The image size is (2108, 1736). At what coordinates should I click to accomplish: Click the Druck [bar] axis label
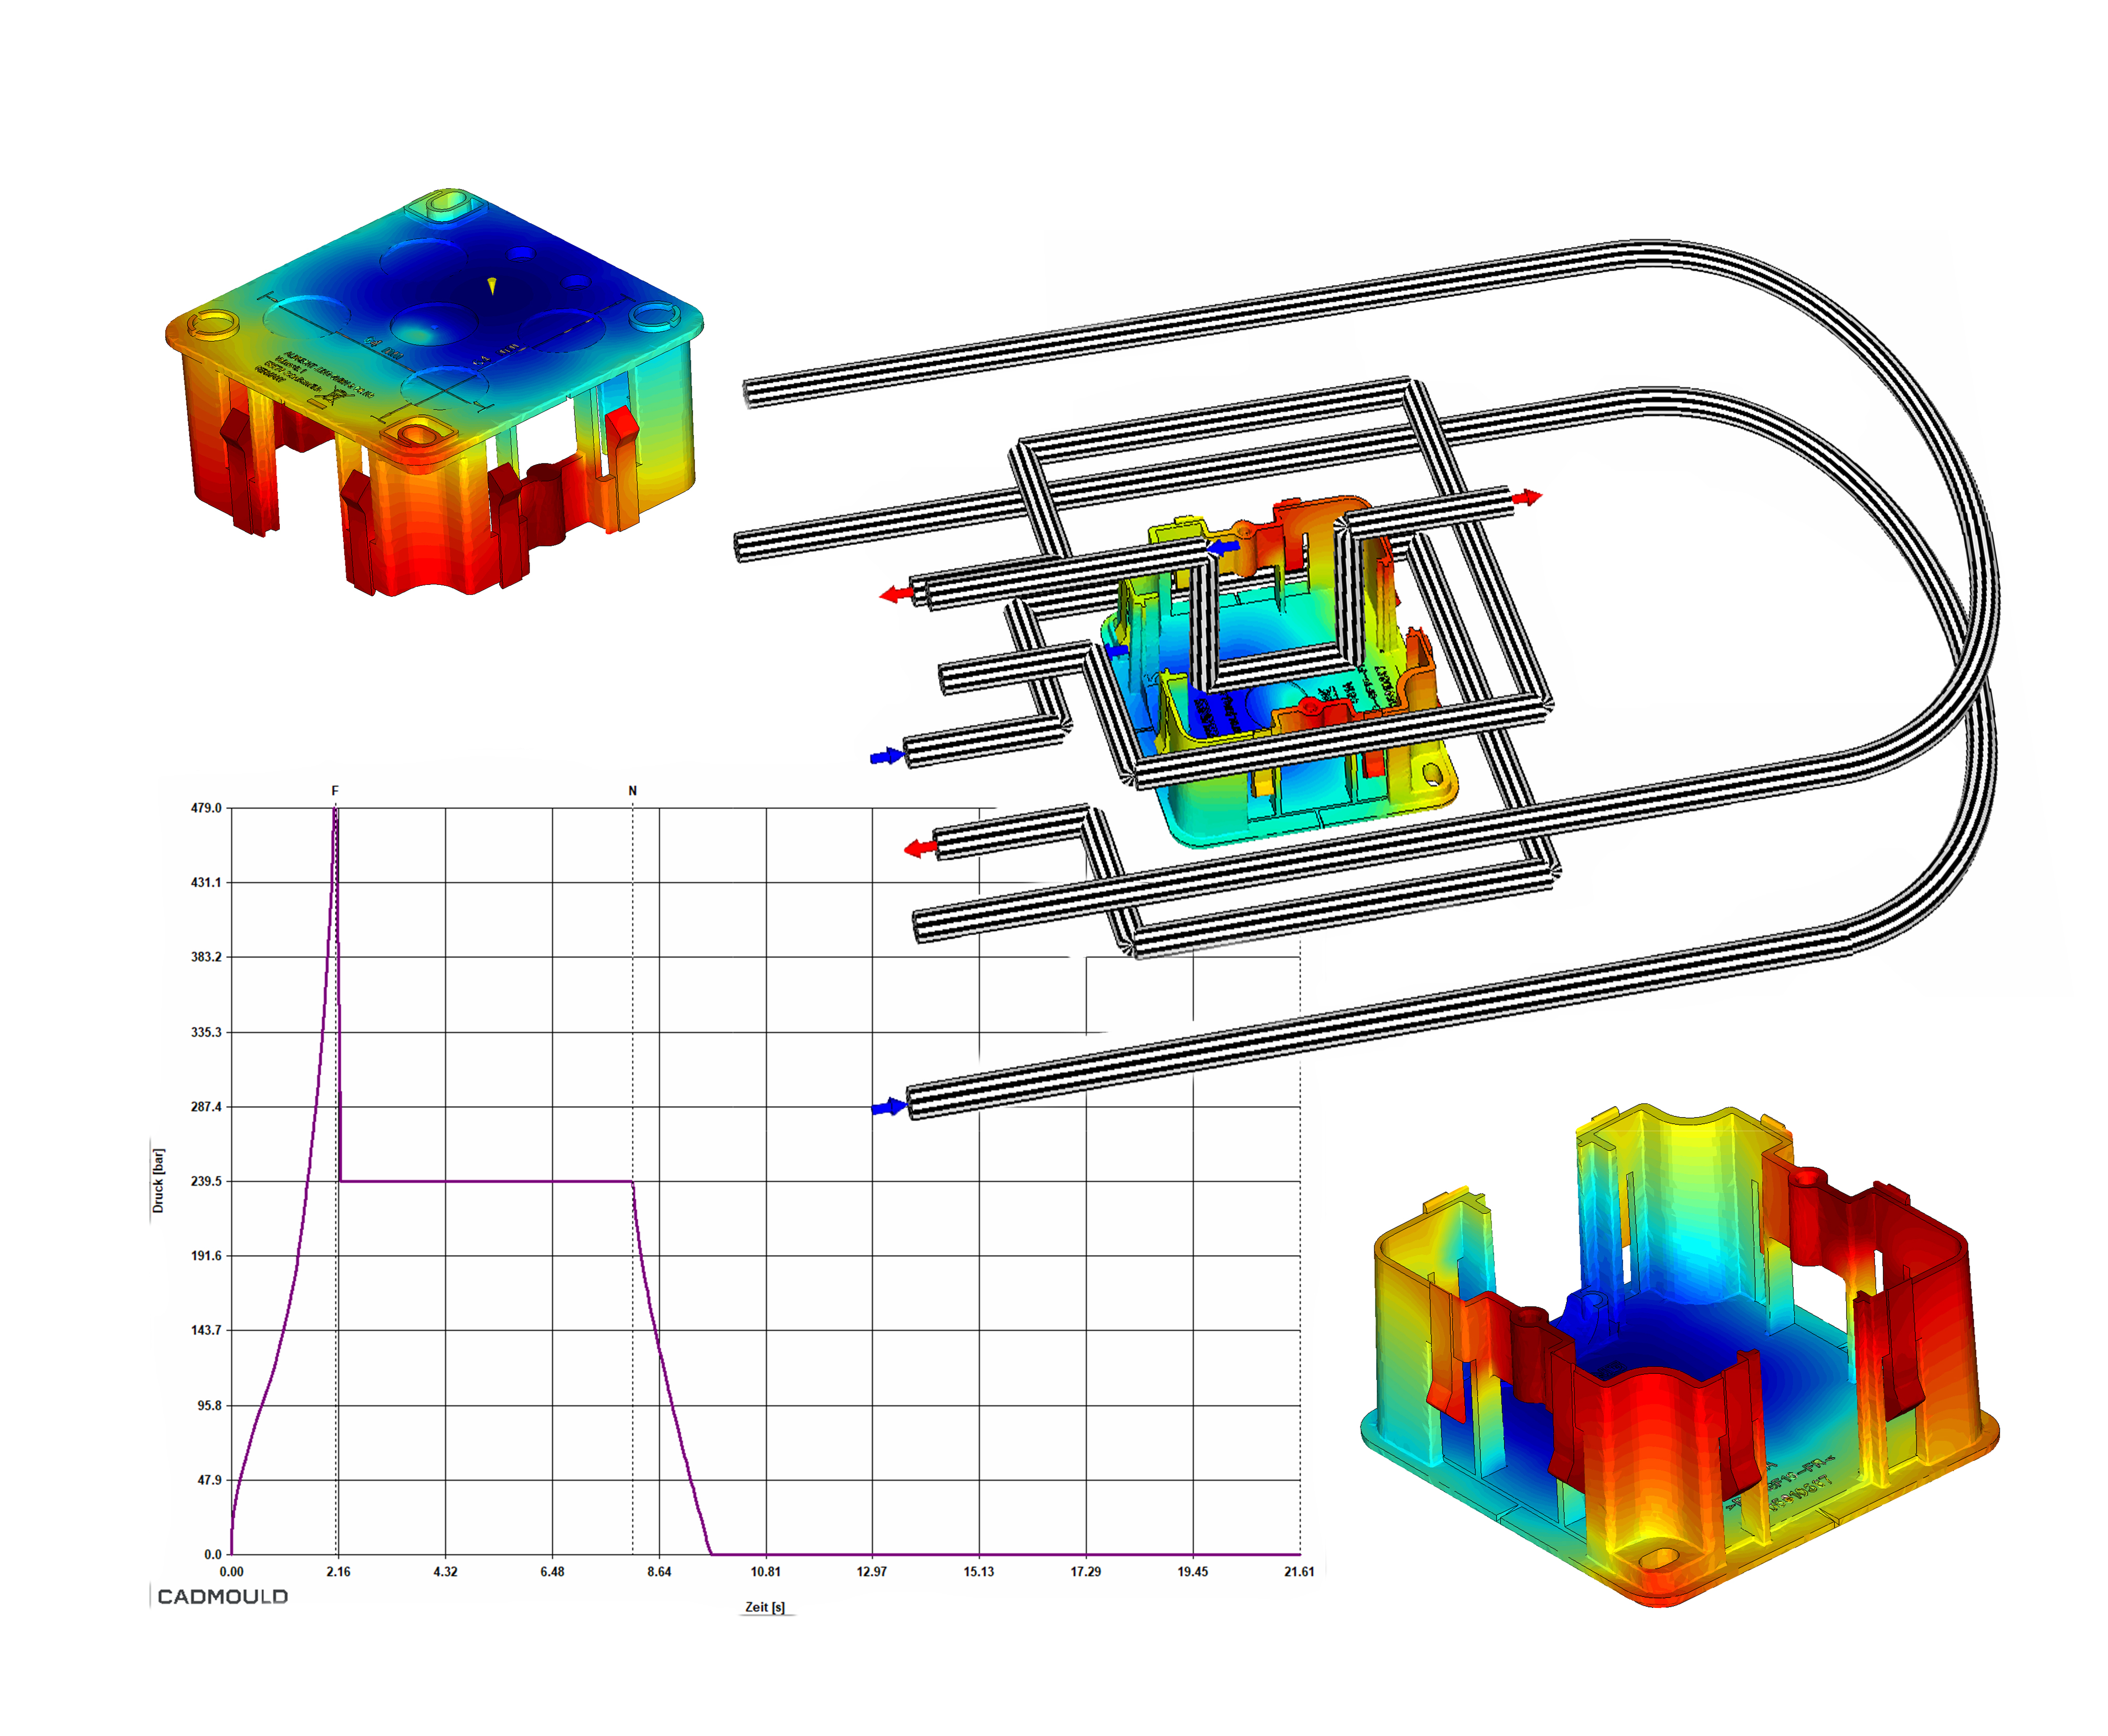[158, 1180]
